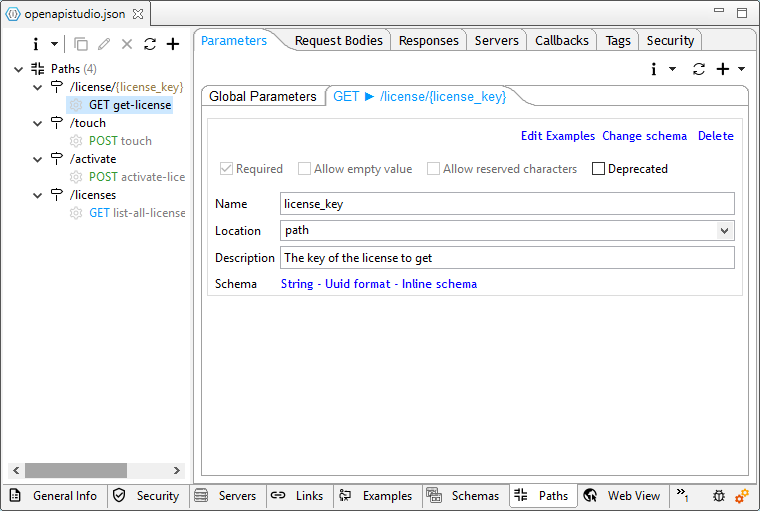Click the horizontal scrollbar under the Paths tree

[x=76, y=470]
